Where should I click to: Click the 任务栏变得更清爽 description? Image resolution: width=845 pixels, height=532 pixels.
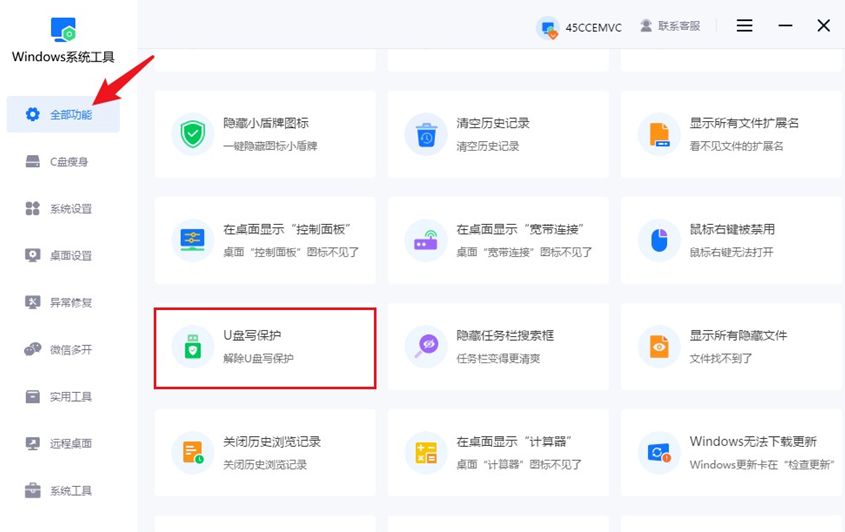498,358
